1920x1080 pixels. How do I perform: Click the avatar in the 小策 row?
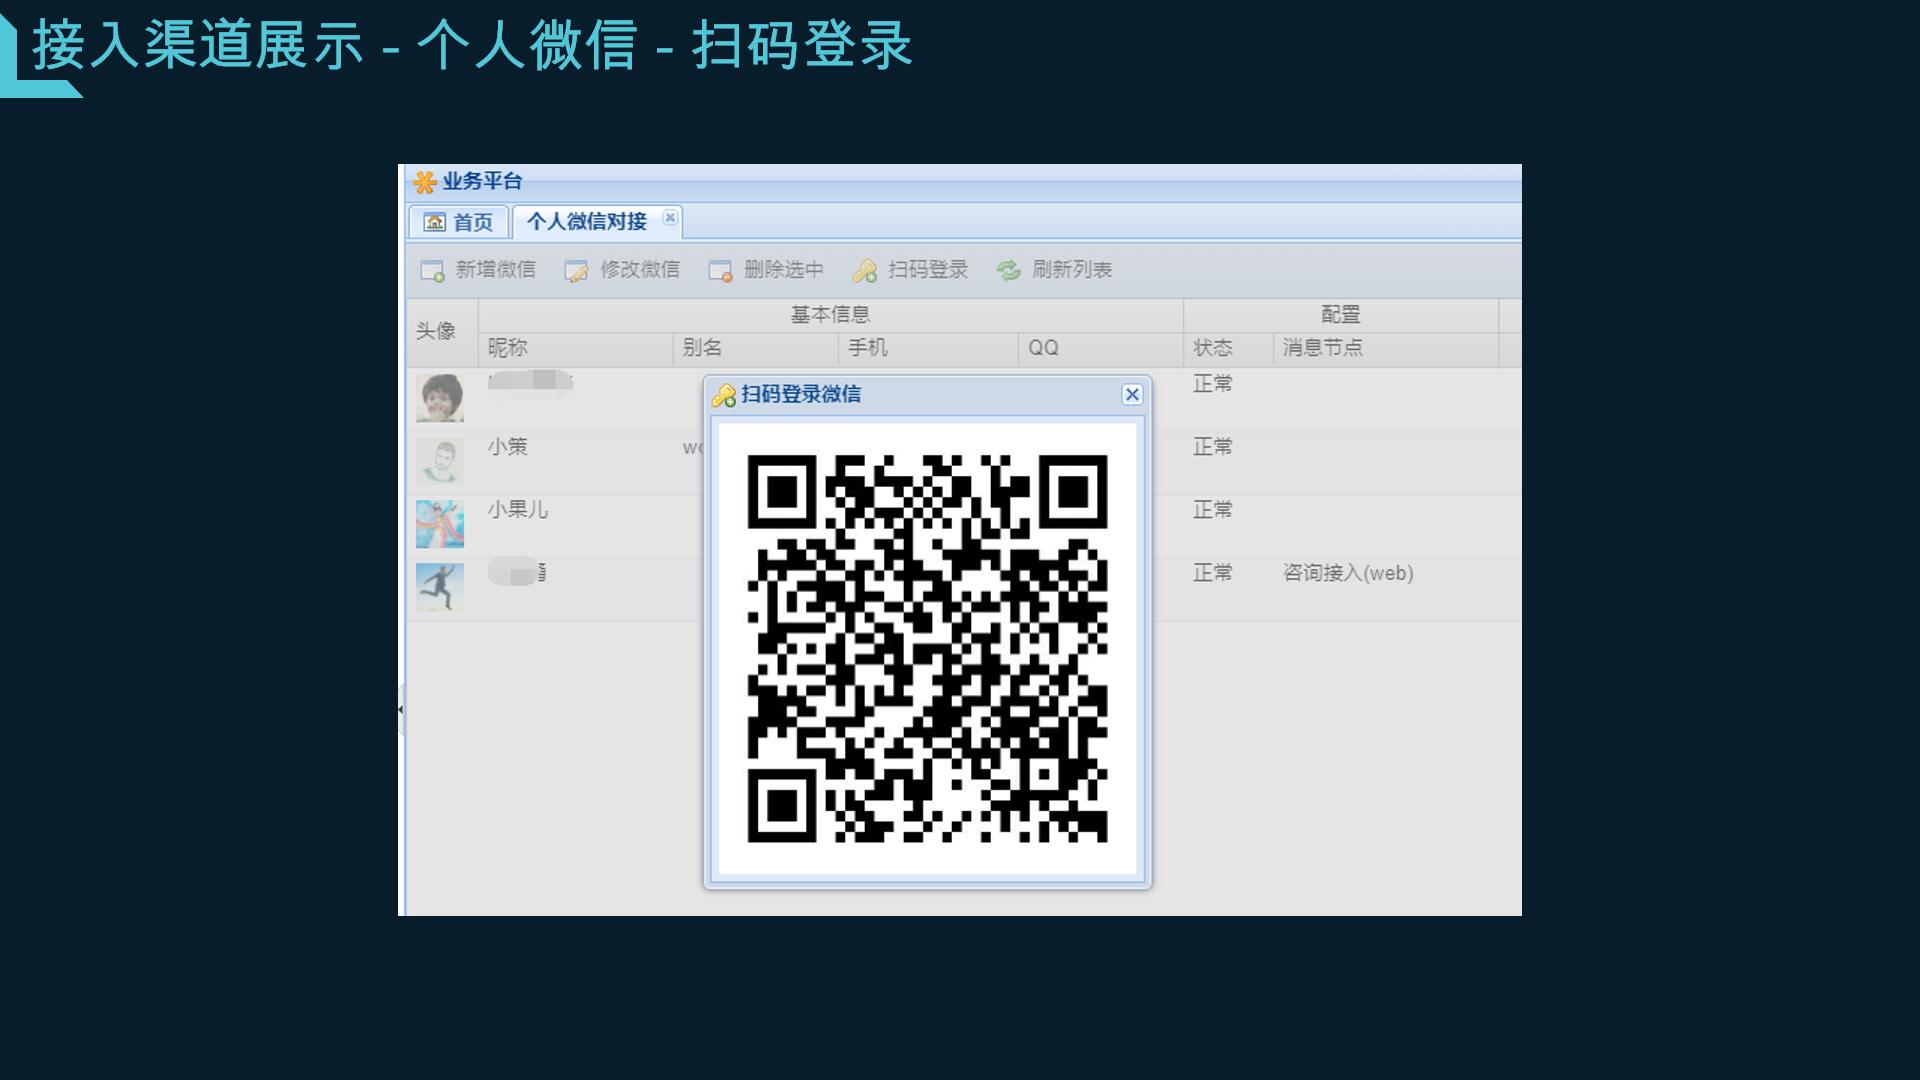[x=440, y=461]
